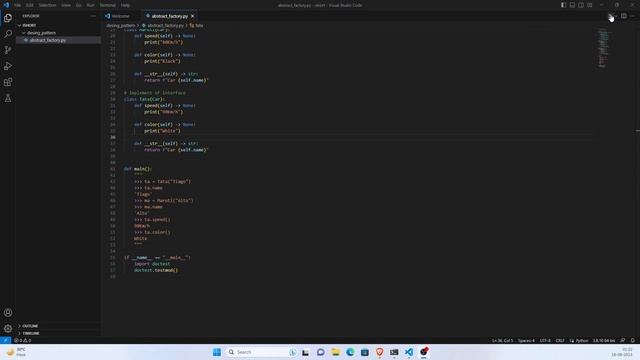The width and height of the screenshot is (640, 360).
Task: Open the Run menu
Action: tap(90, 5)
